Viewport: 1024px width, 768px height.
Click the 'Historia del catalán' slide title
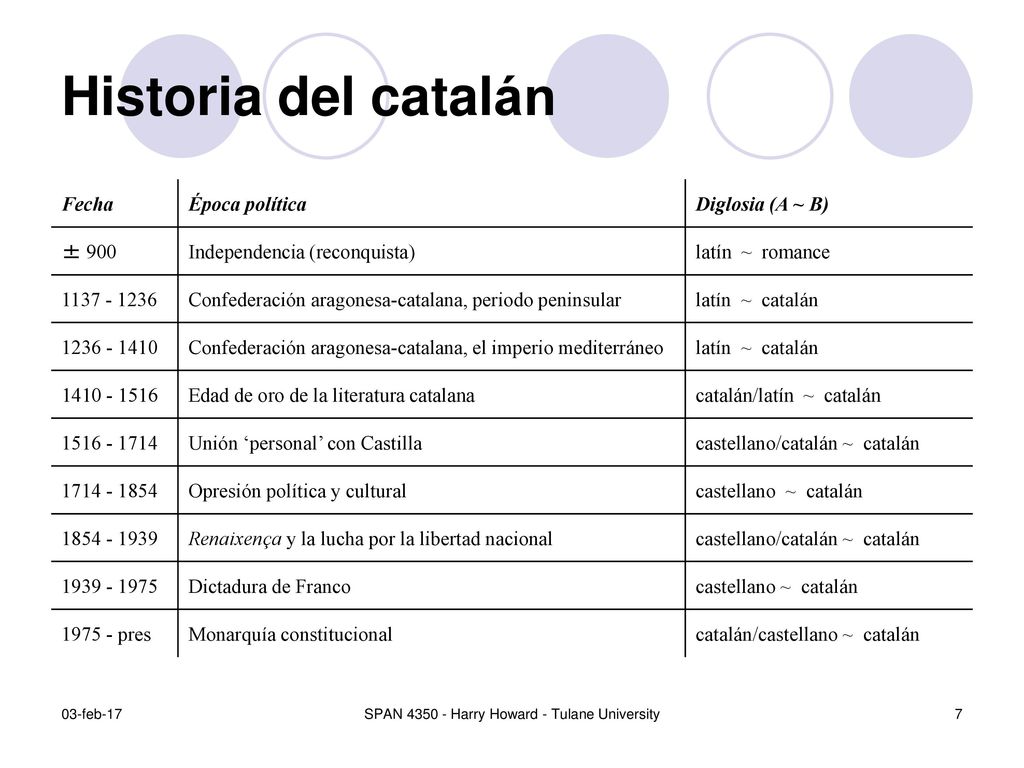tap(308, 97)
